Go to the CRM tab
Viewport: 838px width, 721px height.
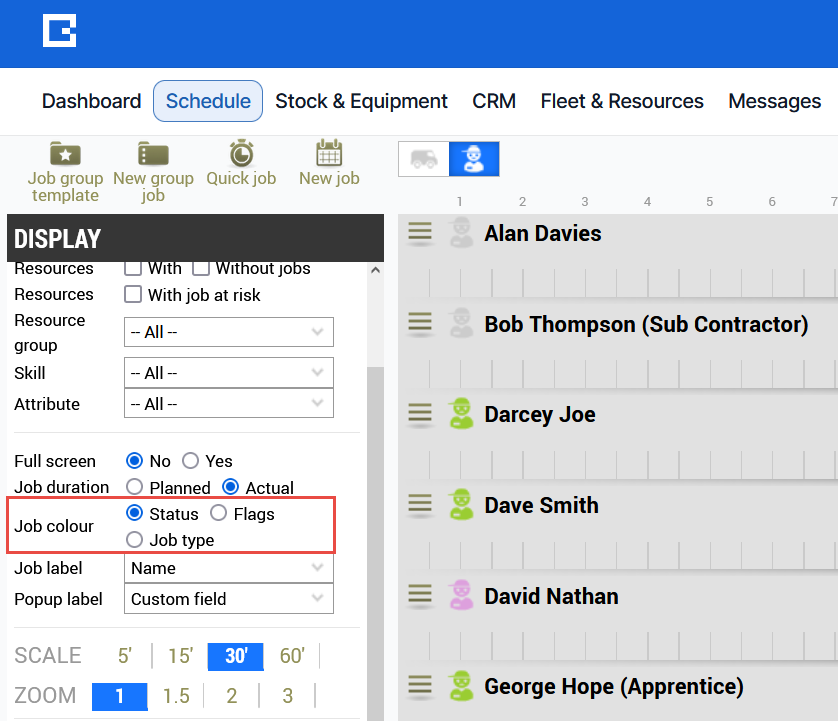tap(494, 101)
